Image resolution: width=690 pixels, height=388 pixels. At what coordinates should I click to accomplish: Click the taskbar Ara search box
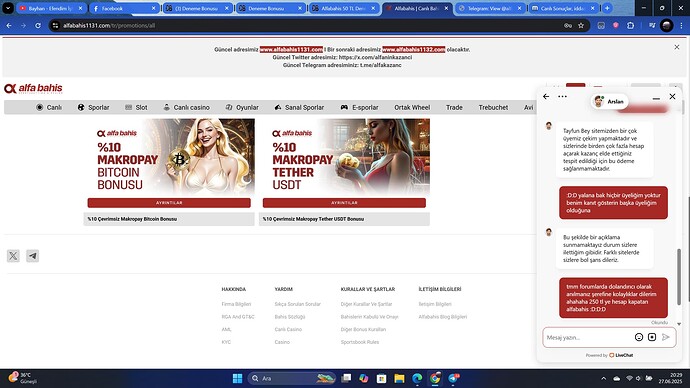pyautogui.click(x=292, y=378)
